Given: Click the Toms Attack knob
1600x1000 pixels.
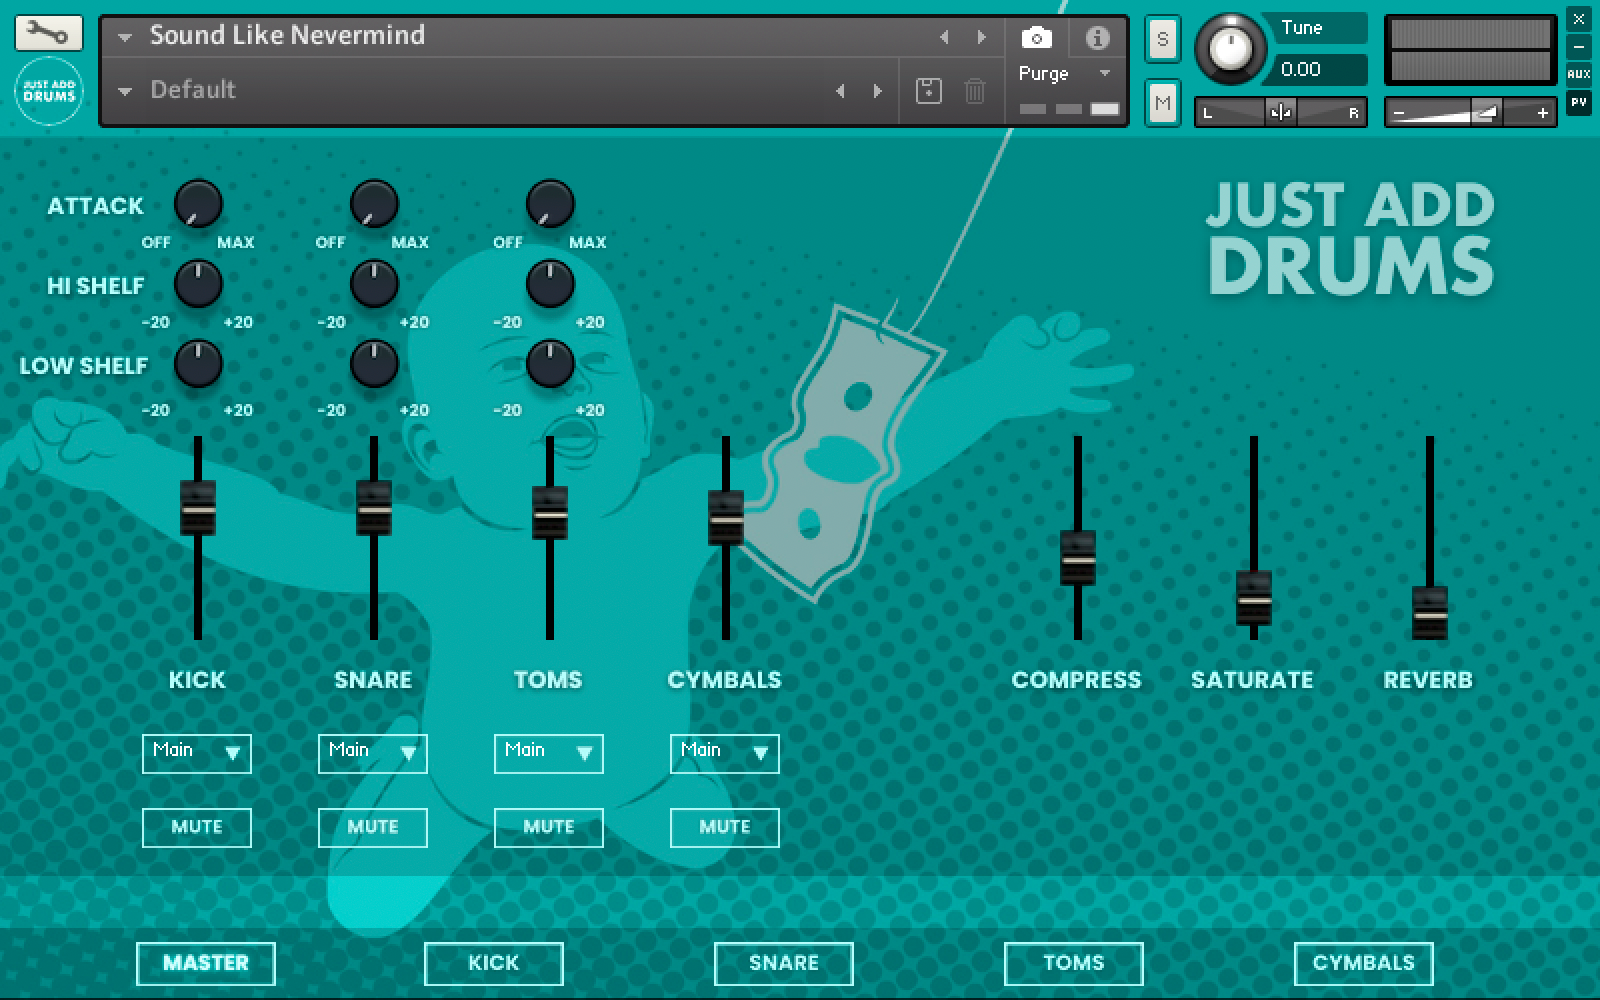Looking at the screenshot, I should click(550, 203).
